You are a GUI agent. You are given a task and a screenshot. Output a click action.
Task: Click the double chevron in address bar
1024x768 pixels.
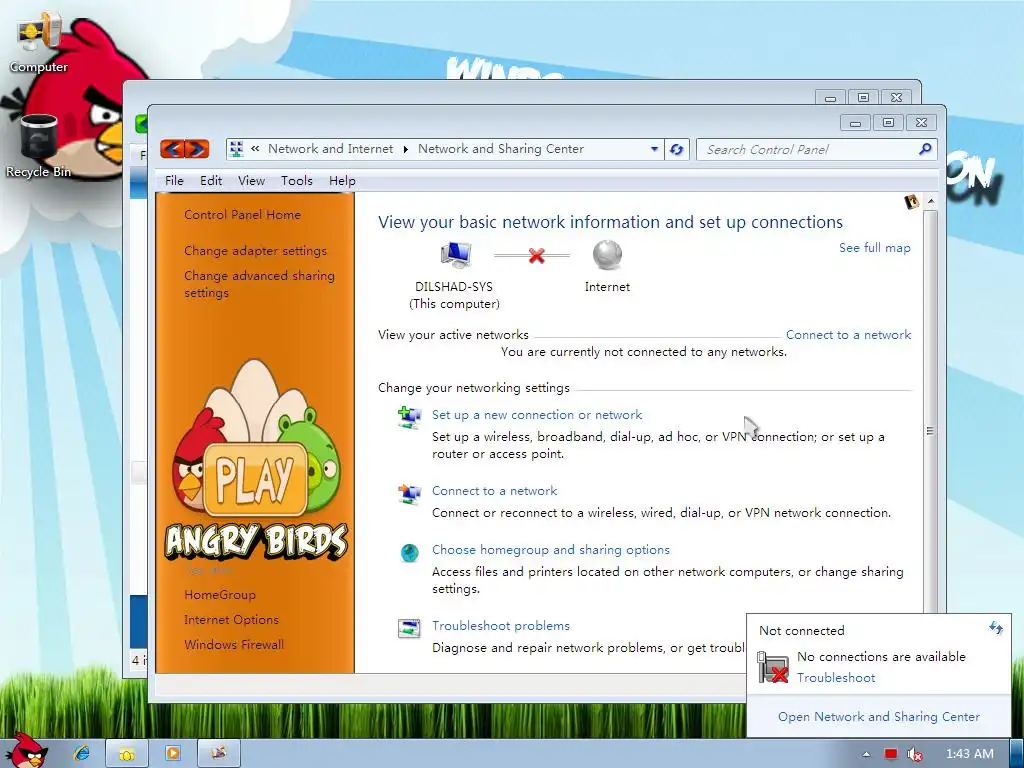click(255, 149)
